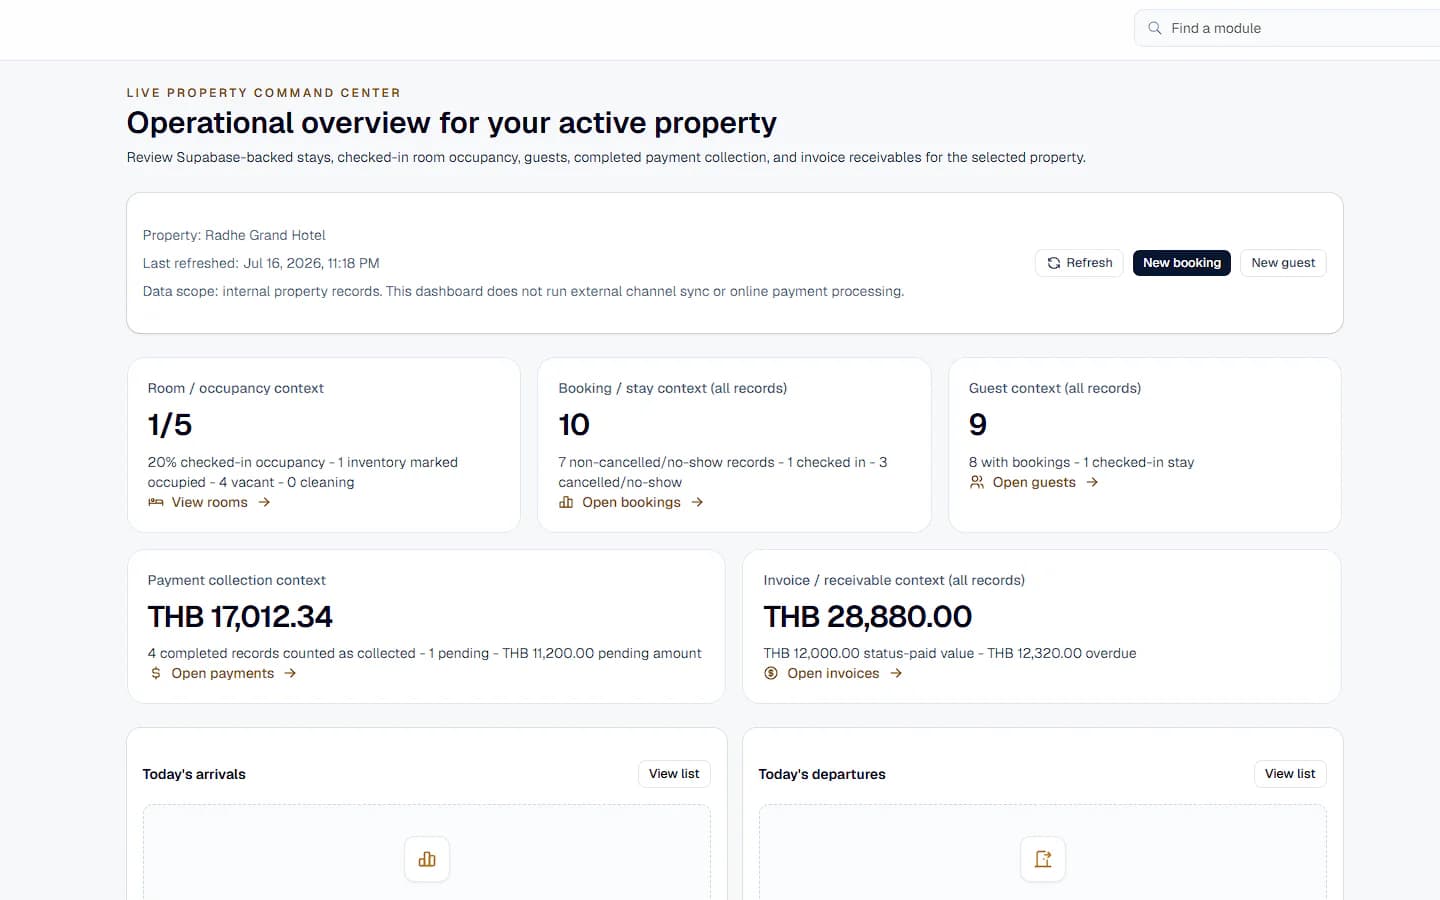View list of Today's departures

coord(1290,774)
